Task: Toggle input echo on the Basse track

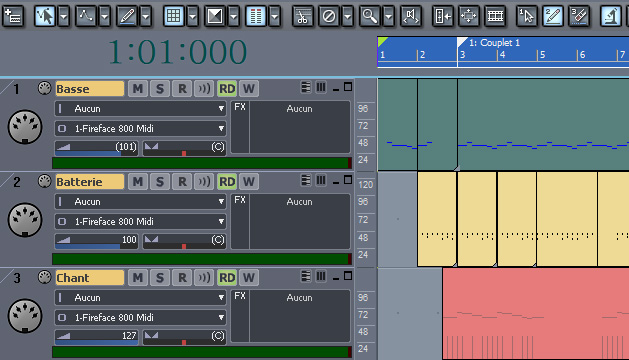Action: pyautogui.click(x=204, y=89)
